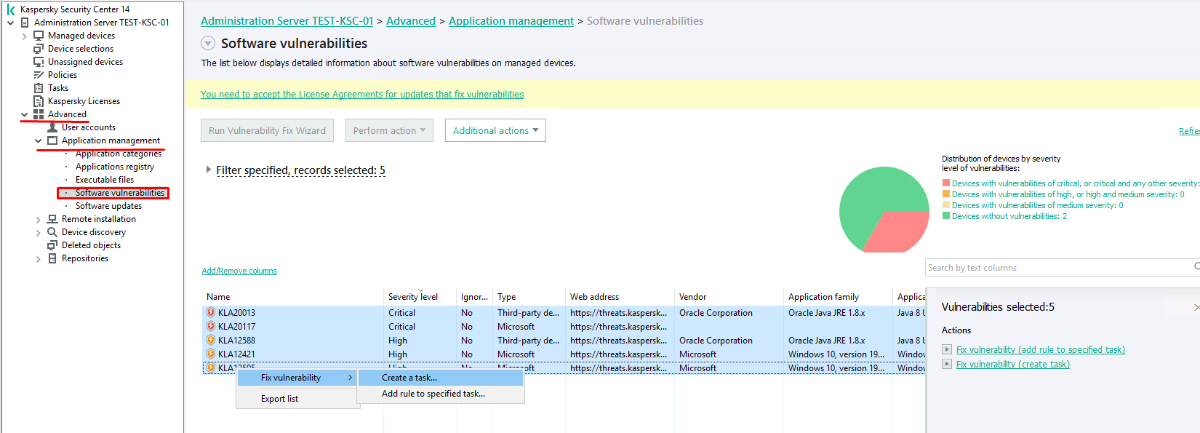1200x433 pixels.
Task: Click the Device discovery magnifier icon
Action: pyautogui.click(x=53, y=232)
